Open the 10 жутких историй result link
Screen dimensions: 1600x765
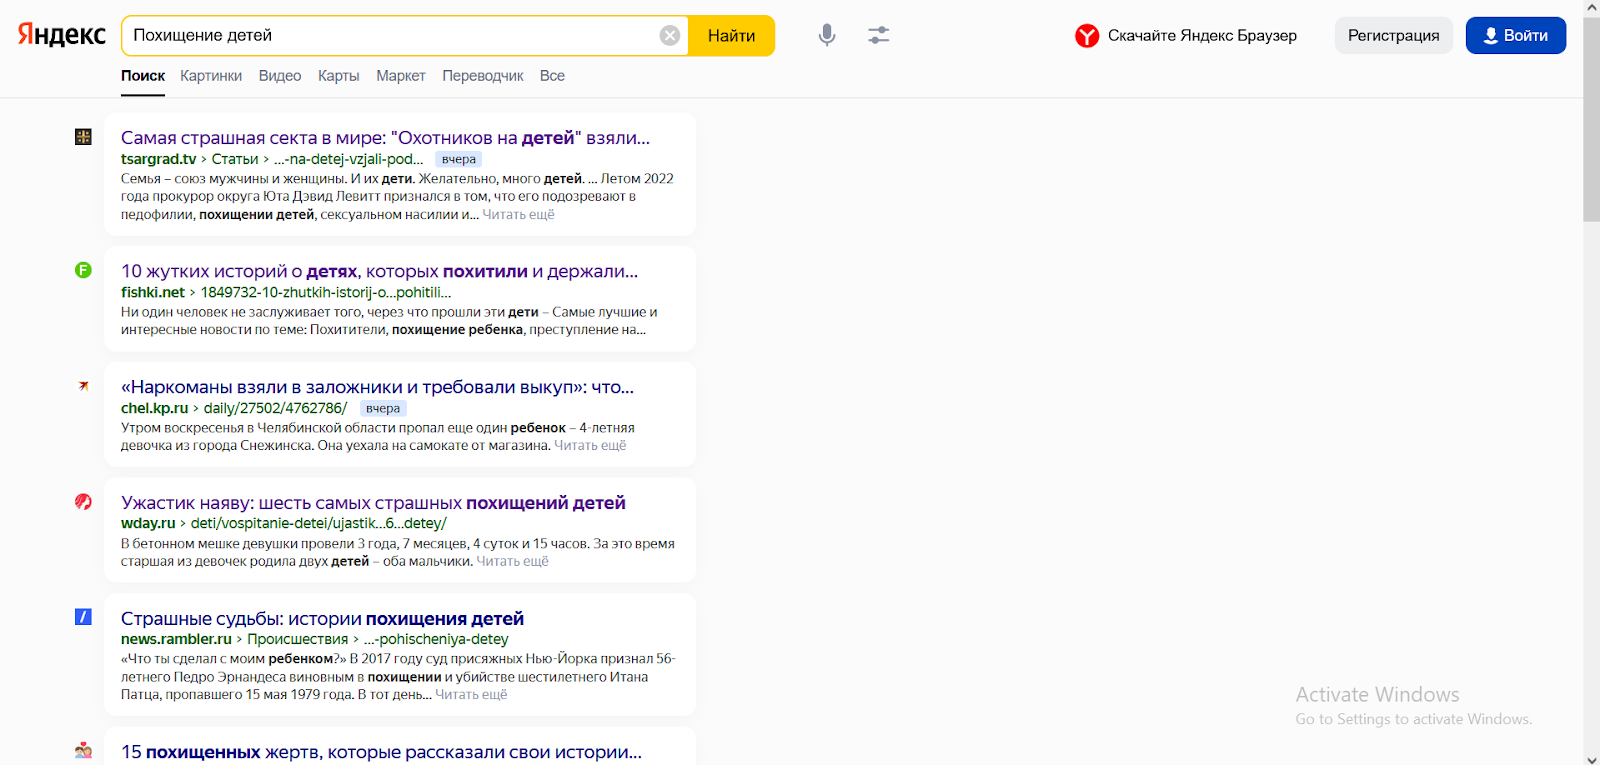[x=379, y=271]
